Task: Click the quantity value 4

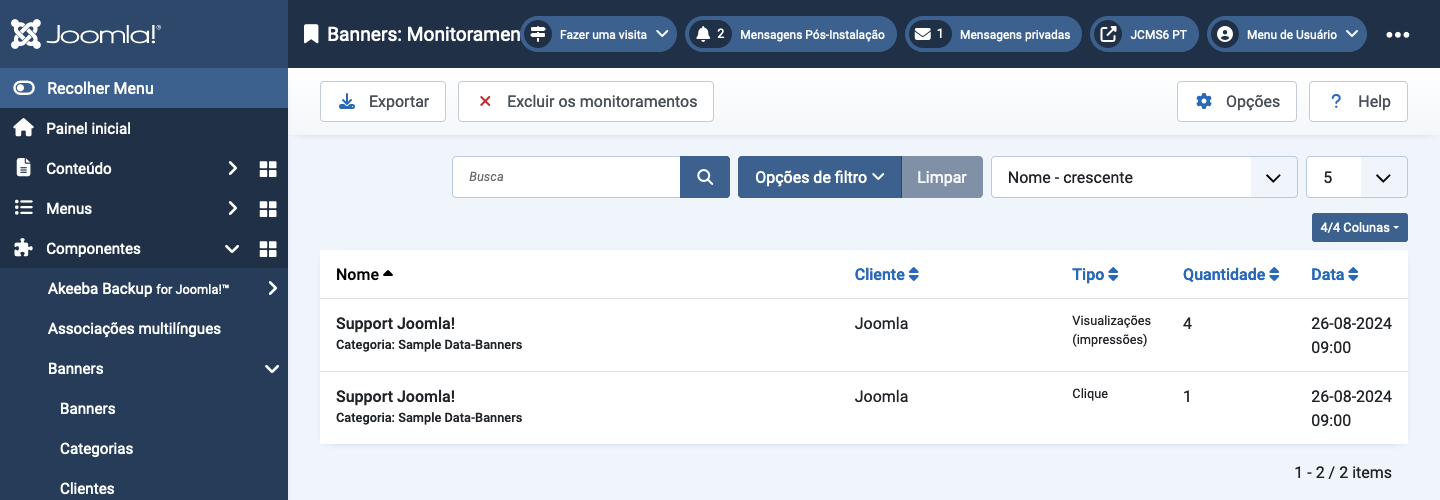Action: click(x=1188, y=323)
